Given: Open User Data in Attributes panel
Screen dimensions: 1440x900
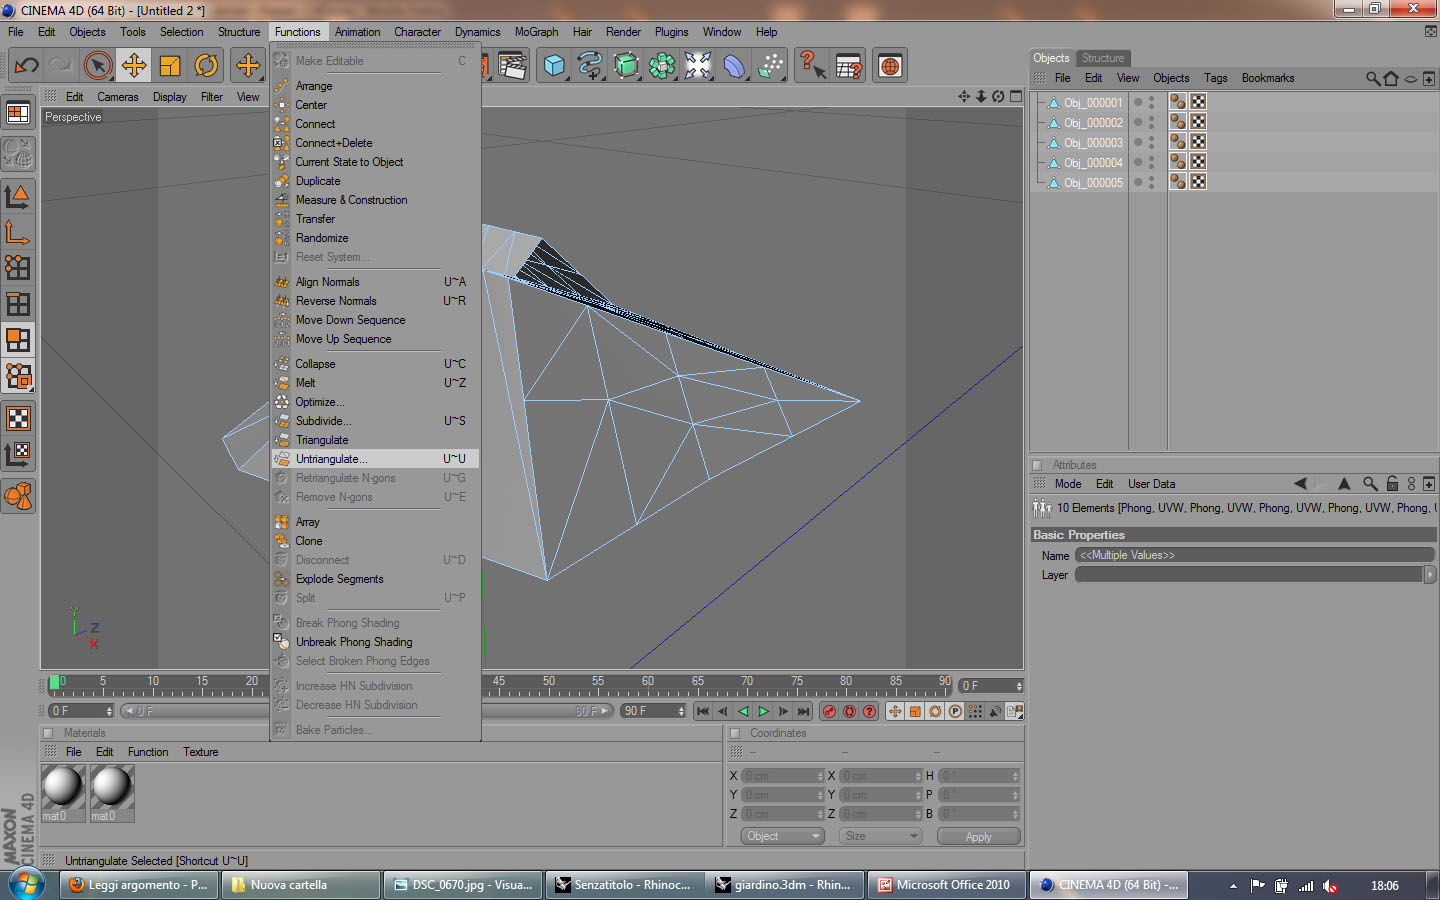Looking at the screenshot, I should (x=1151, y=484).
